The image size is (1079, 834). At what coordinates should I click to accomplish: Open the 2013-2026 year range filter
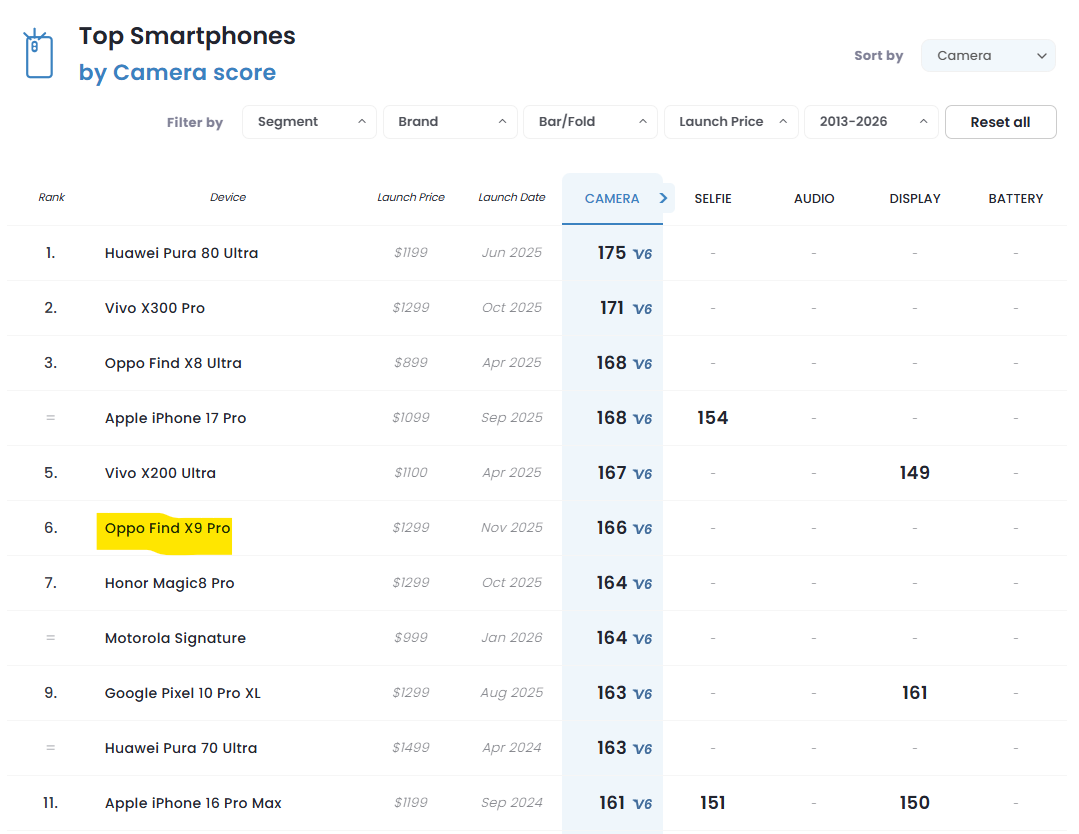tap(871, 122)
